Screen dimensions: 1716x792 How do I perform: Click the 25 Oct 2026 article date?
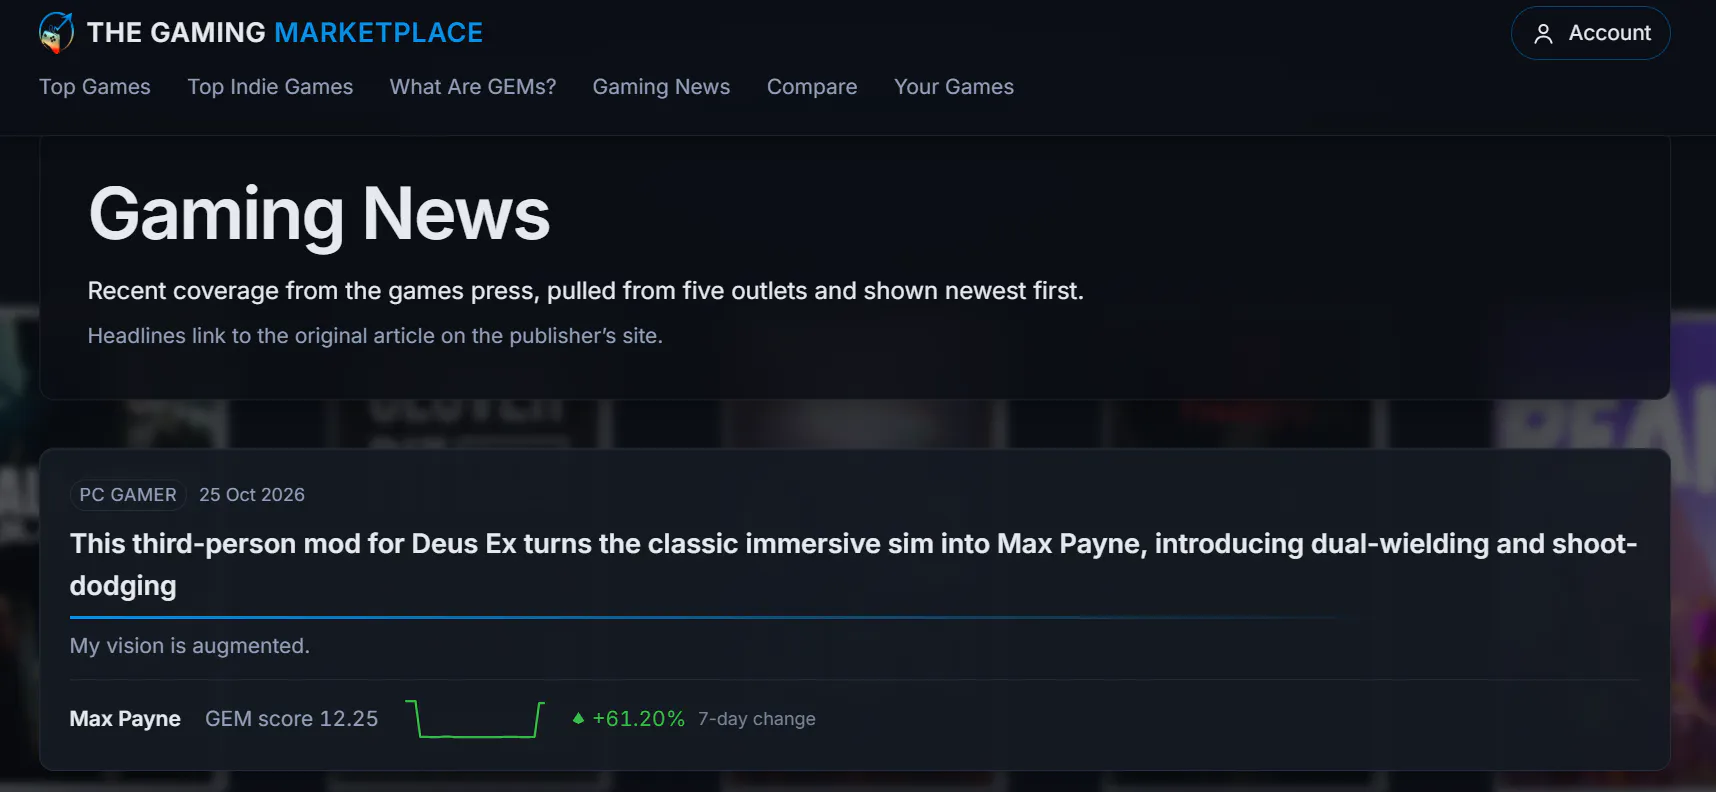tap(252, 495)
